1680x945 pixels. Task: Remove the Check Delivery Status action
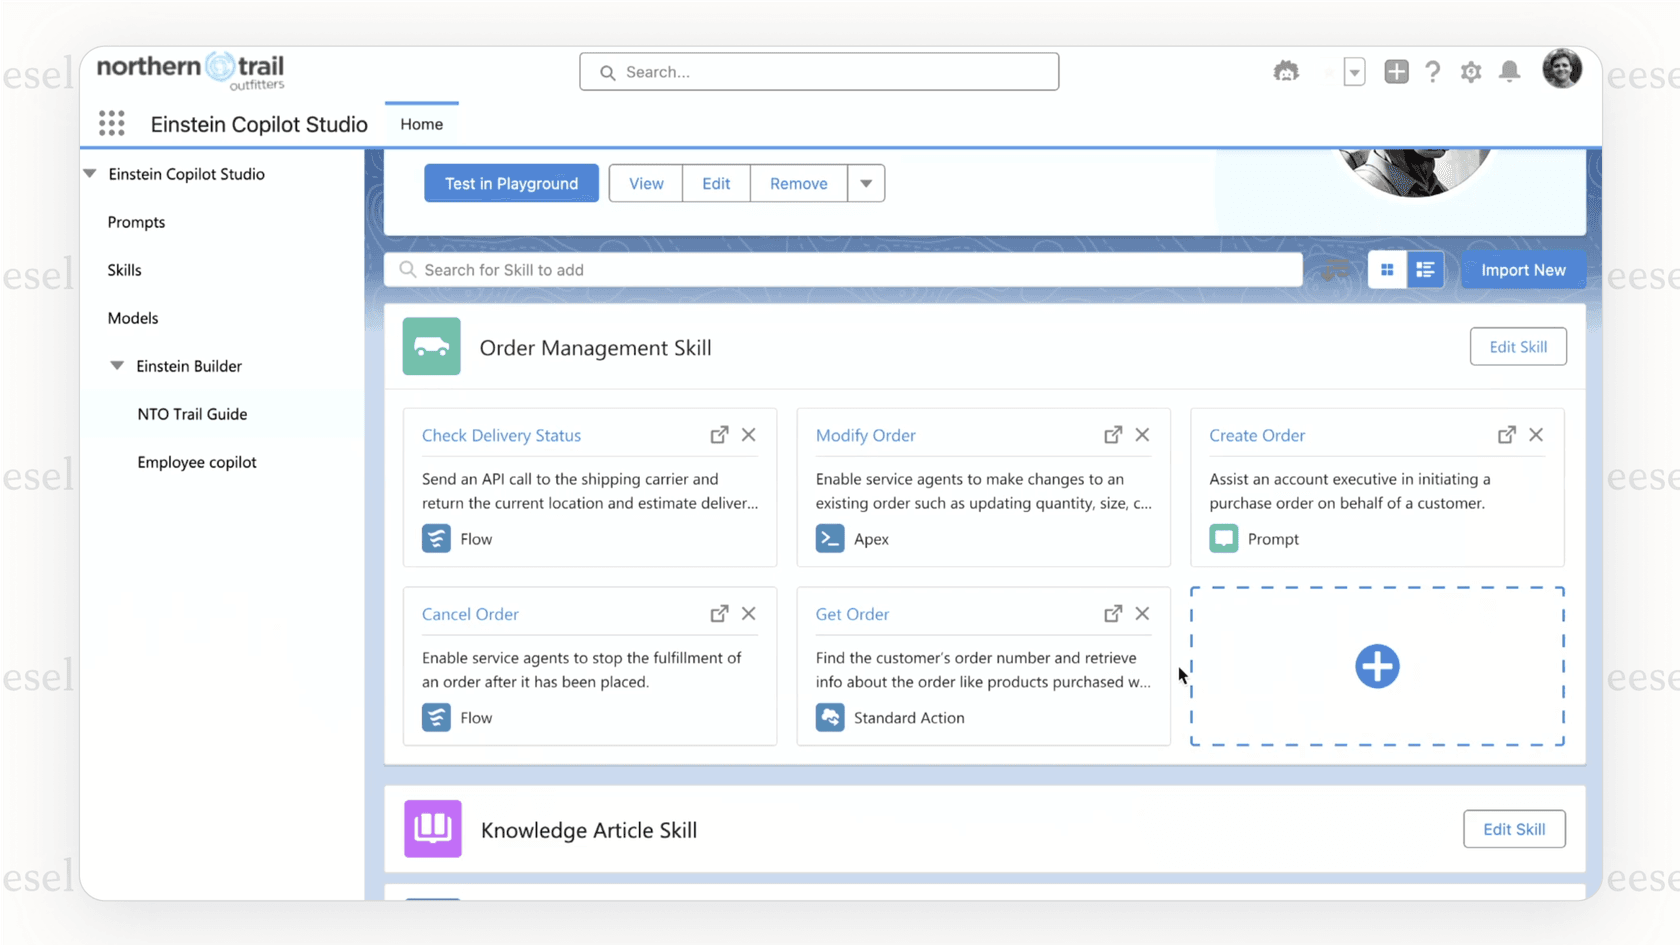click(749, 435)
